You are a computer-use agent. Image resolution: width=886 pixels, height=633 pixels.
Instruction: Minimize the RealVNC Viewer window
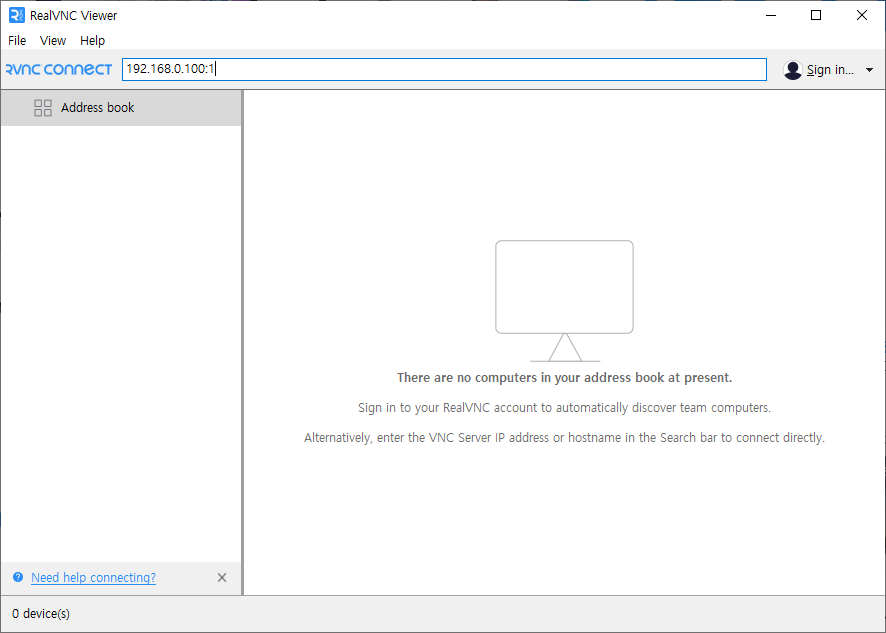click(771, 15)
